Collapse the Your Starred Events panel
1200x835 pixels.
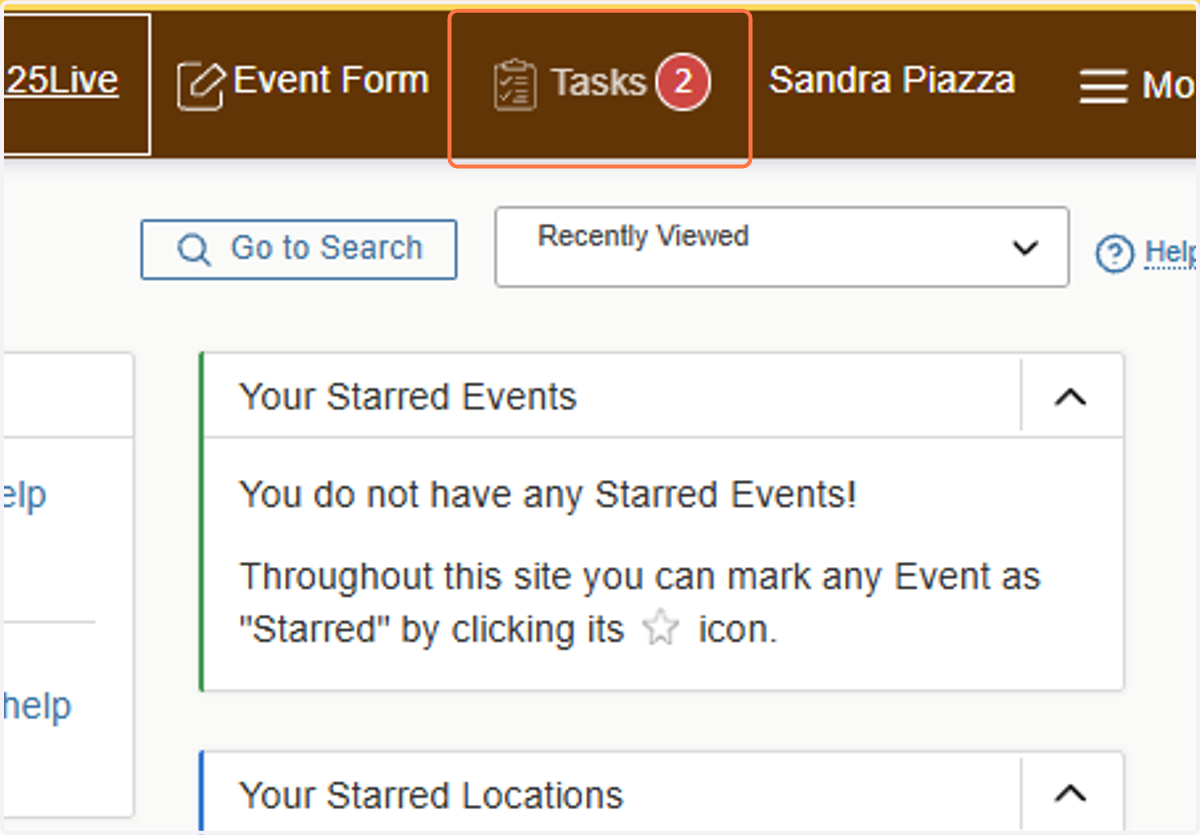coord(1071,397)
